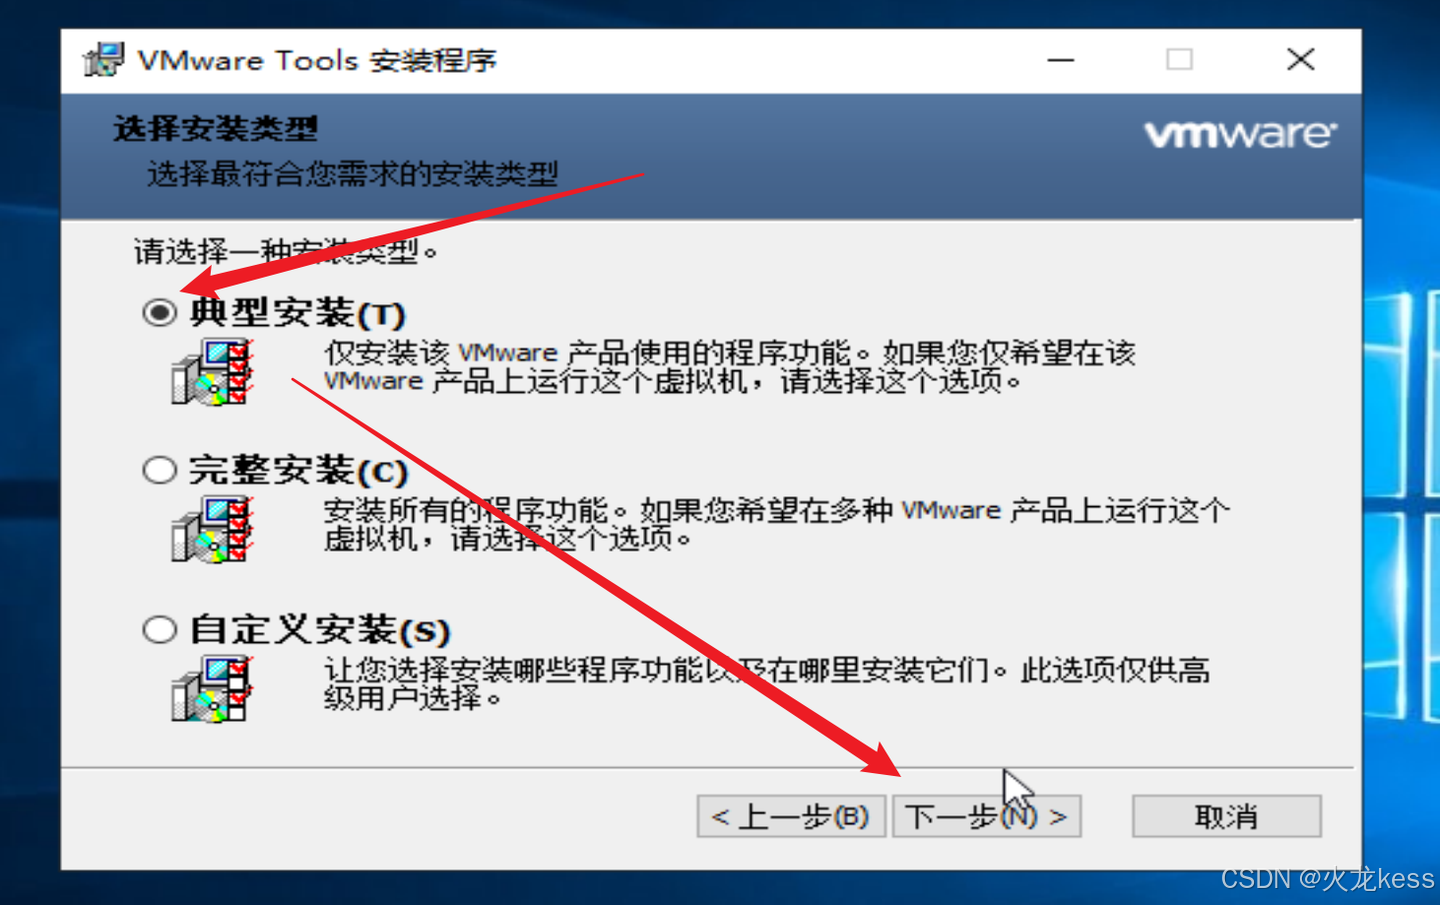
Task: Proceed with the 下一步(N) button
Action: [x=986, y=817]
